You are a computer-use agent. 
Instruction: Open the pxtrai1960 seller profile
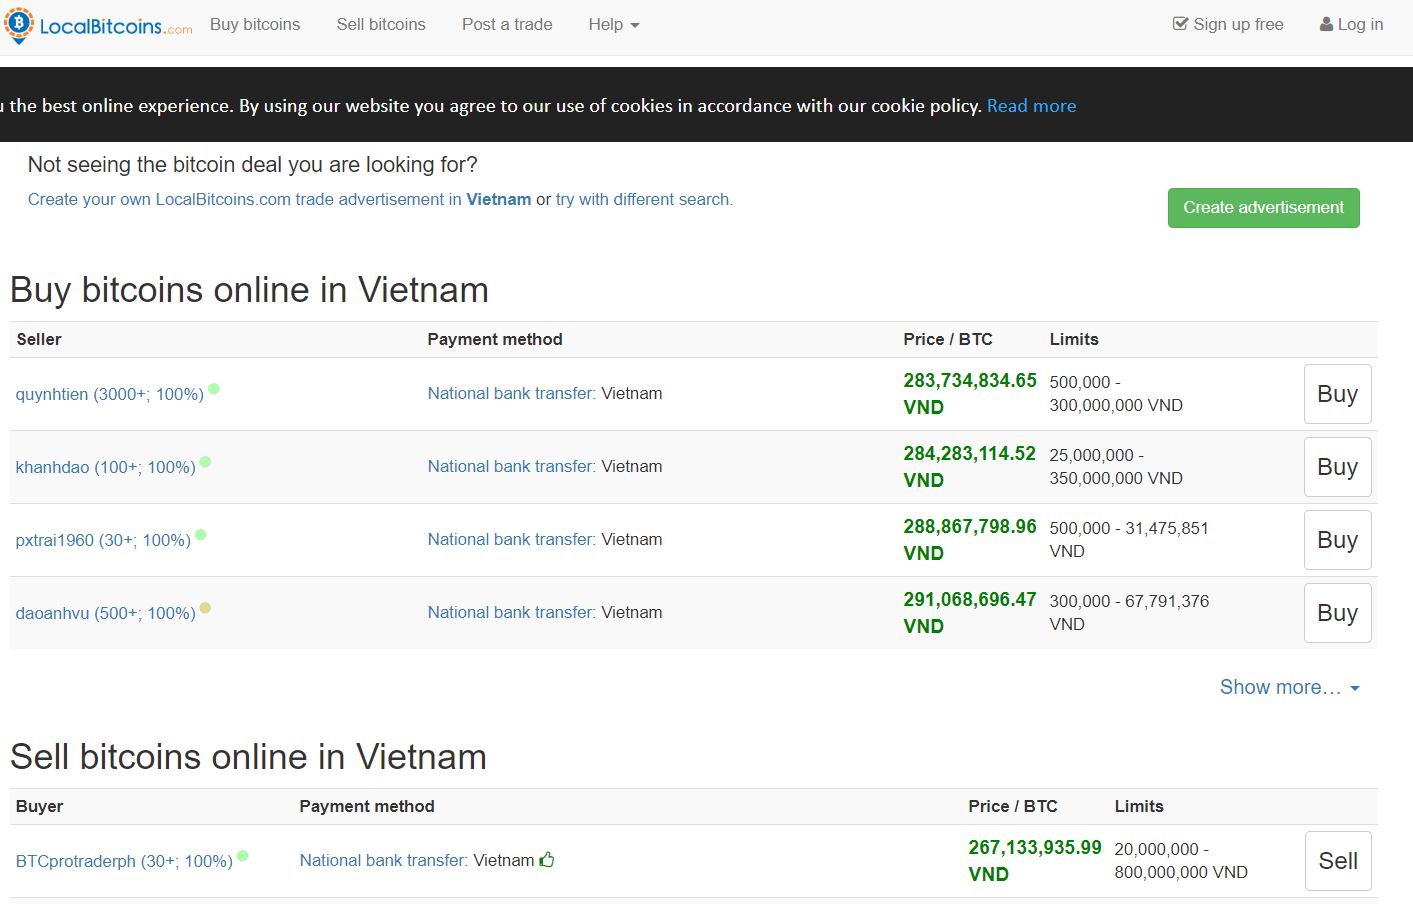[103, 540]
